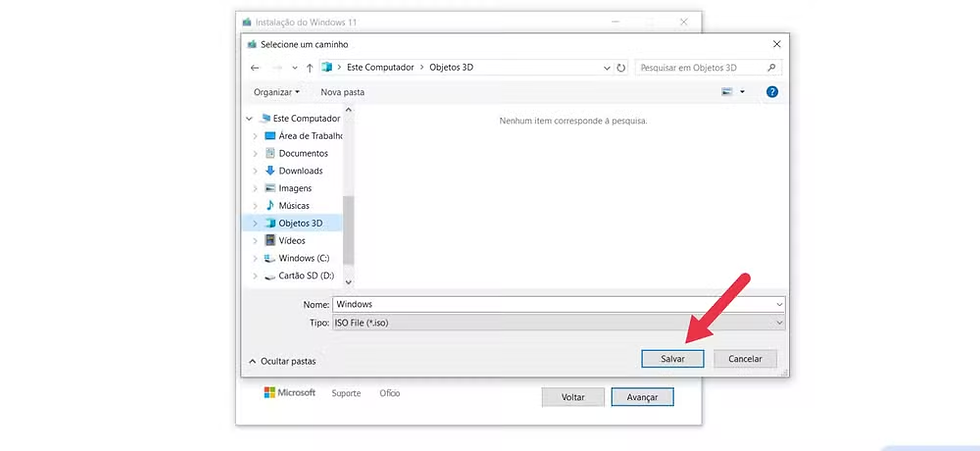Select Músicas in the sidebar

pos(294,206)
